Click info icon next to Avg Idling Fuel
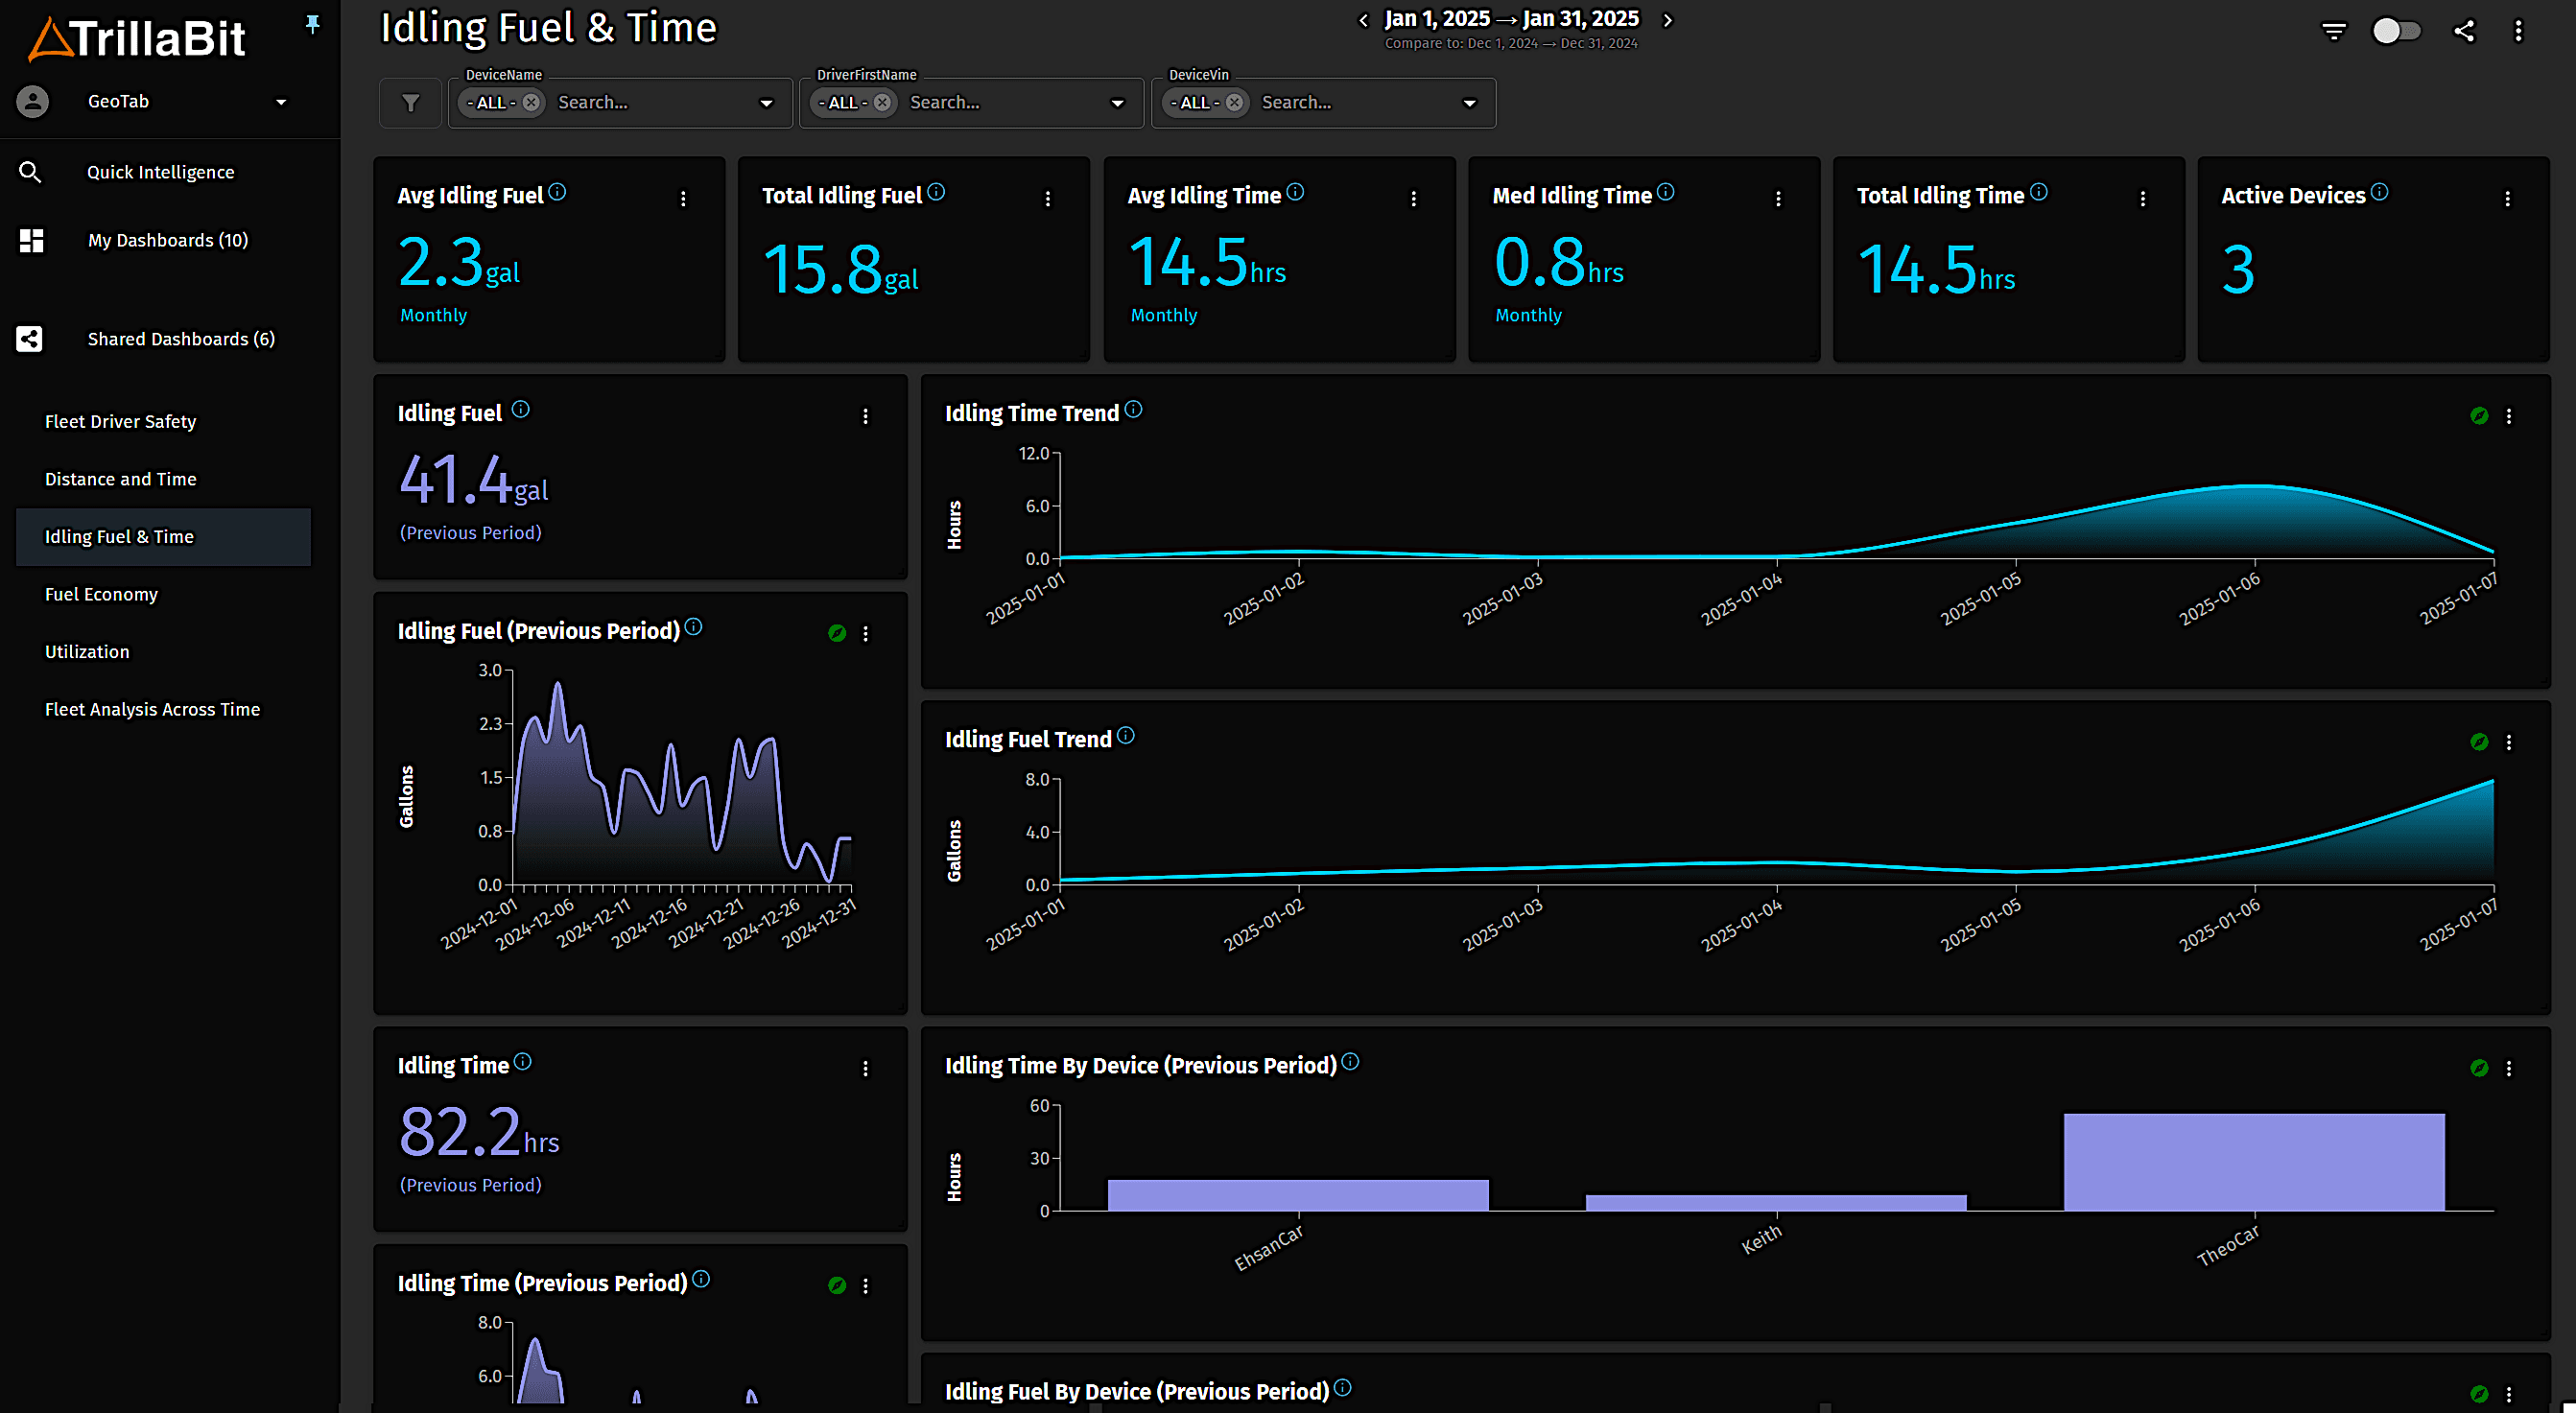This screenshot has height=1413, width=2576. [x=557, y=192]
